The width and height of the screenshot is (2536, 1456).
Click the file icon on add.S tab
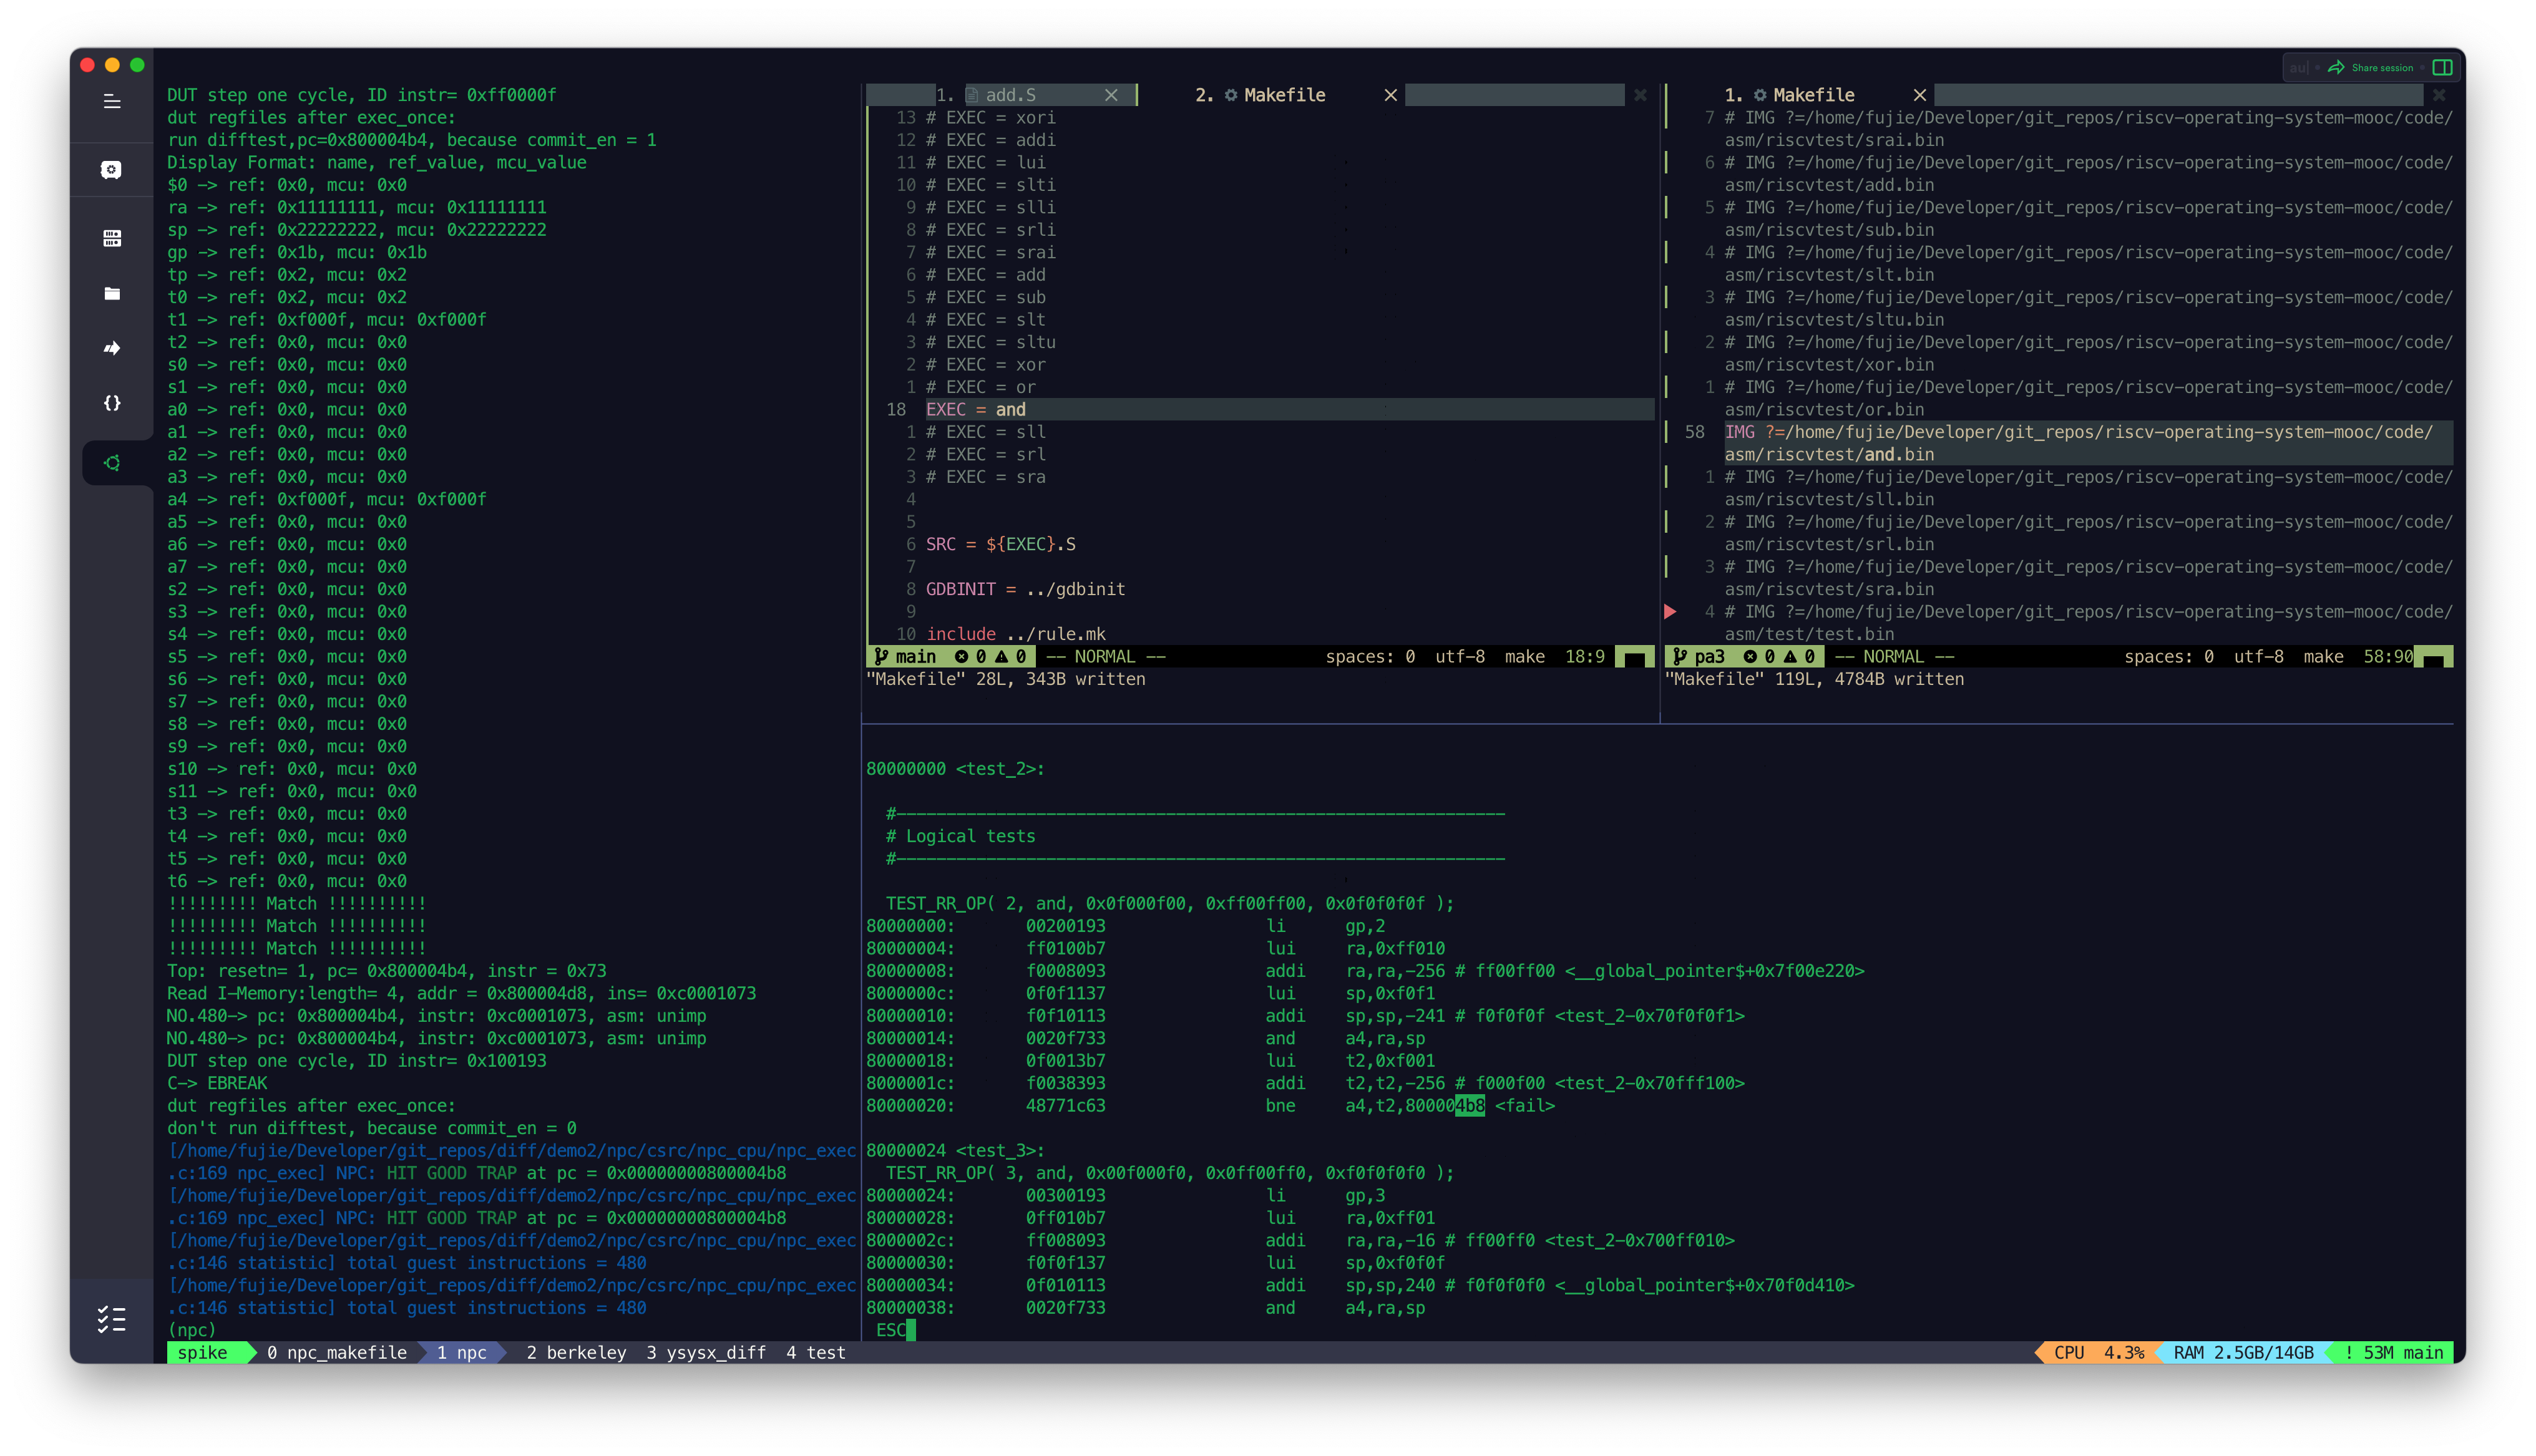[971, 95]
